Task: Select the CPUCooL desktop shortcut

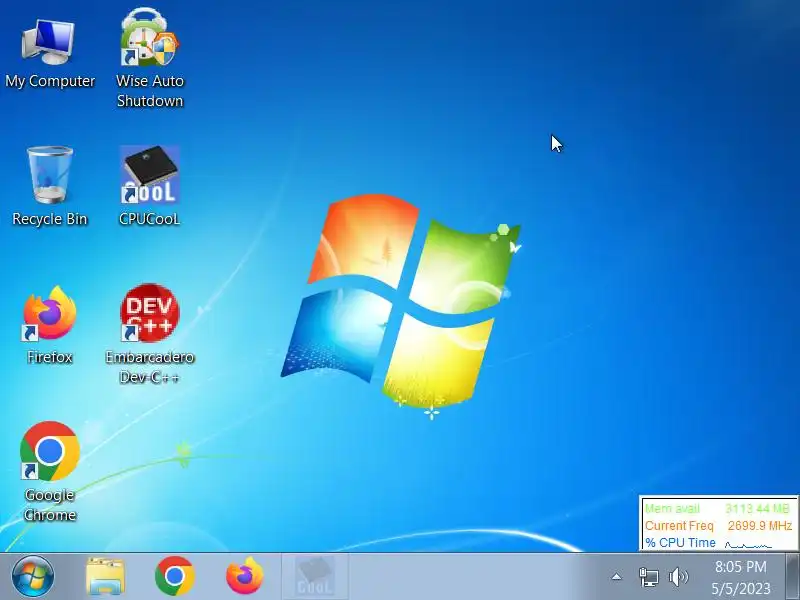Action: point(149,186)
